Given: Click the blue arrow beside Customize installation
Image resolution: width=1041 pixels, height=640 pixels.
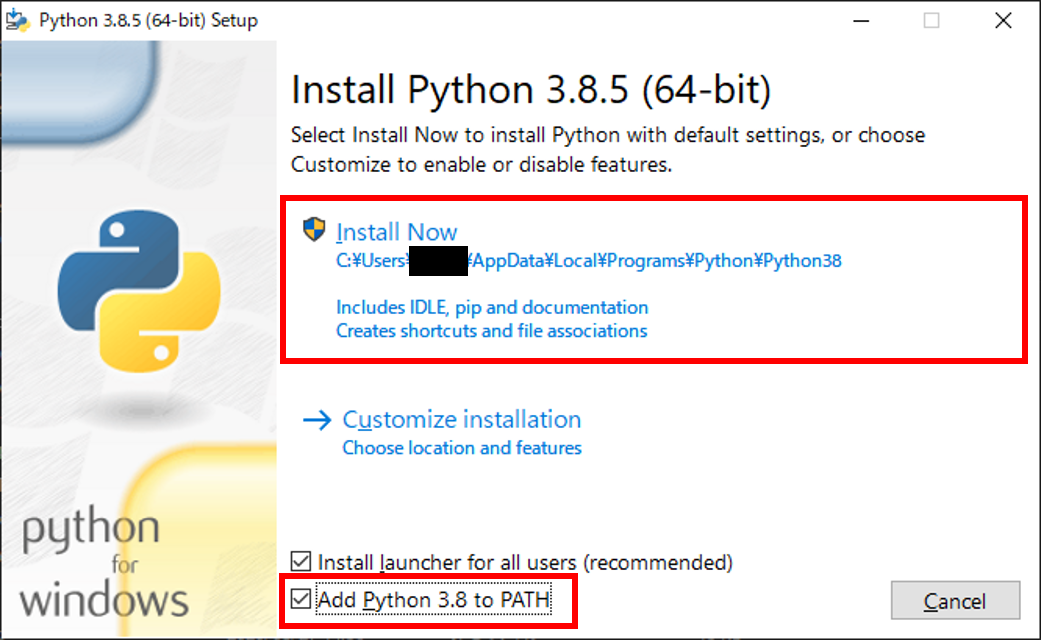Looking at the screenshot, I should [x=316, y=420].
